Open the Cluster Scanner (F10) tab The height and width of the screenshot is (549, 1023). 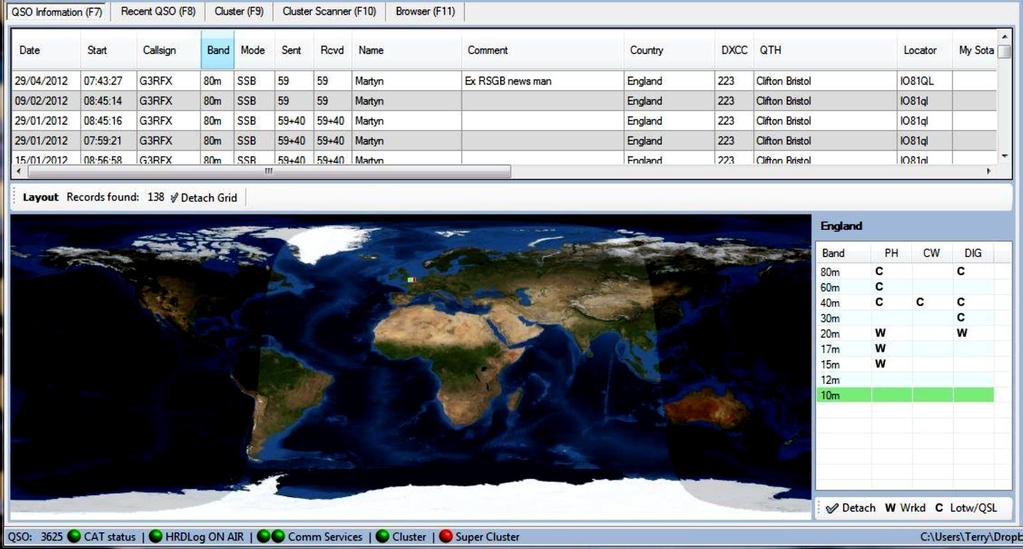coord(329,11)
